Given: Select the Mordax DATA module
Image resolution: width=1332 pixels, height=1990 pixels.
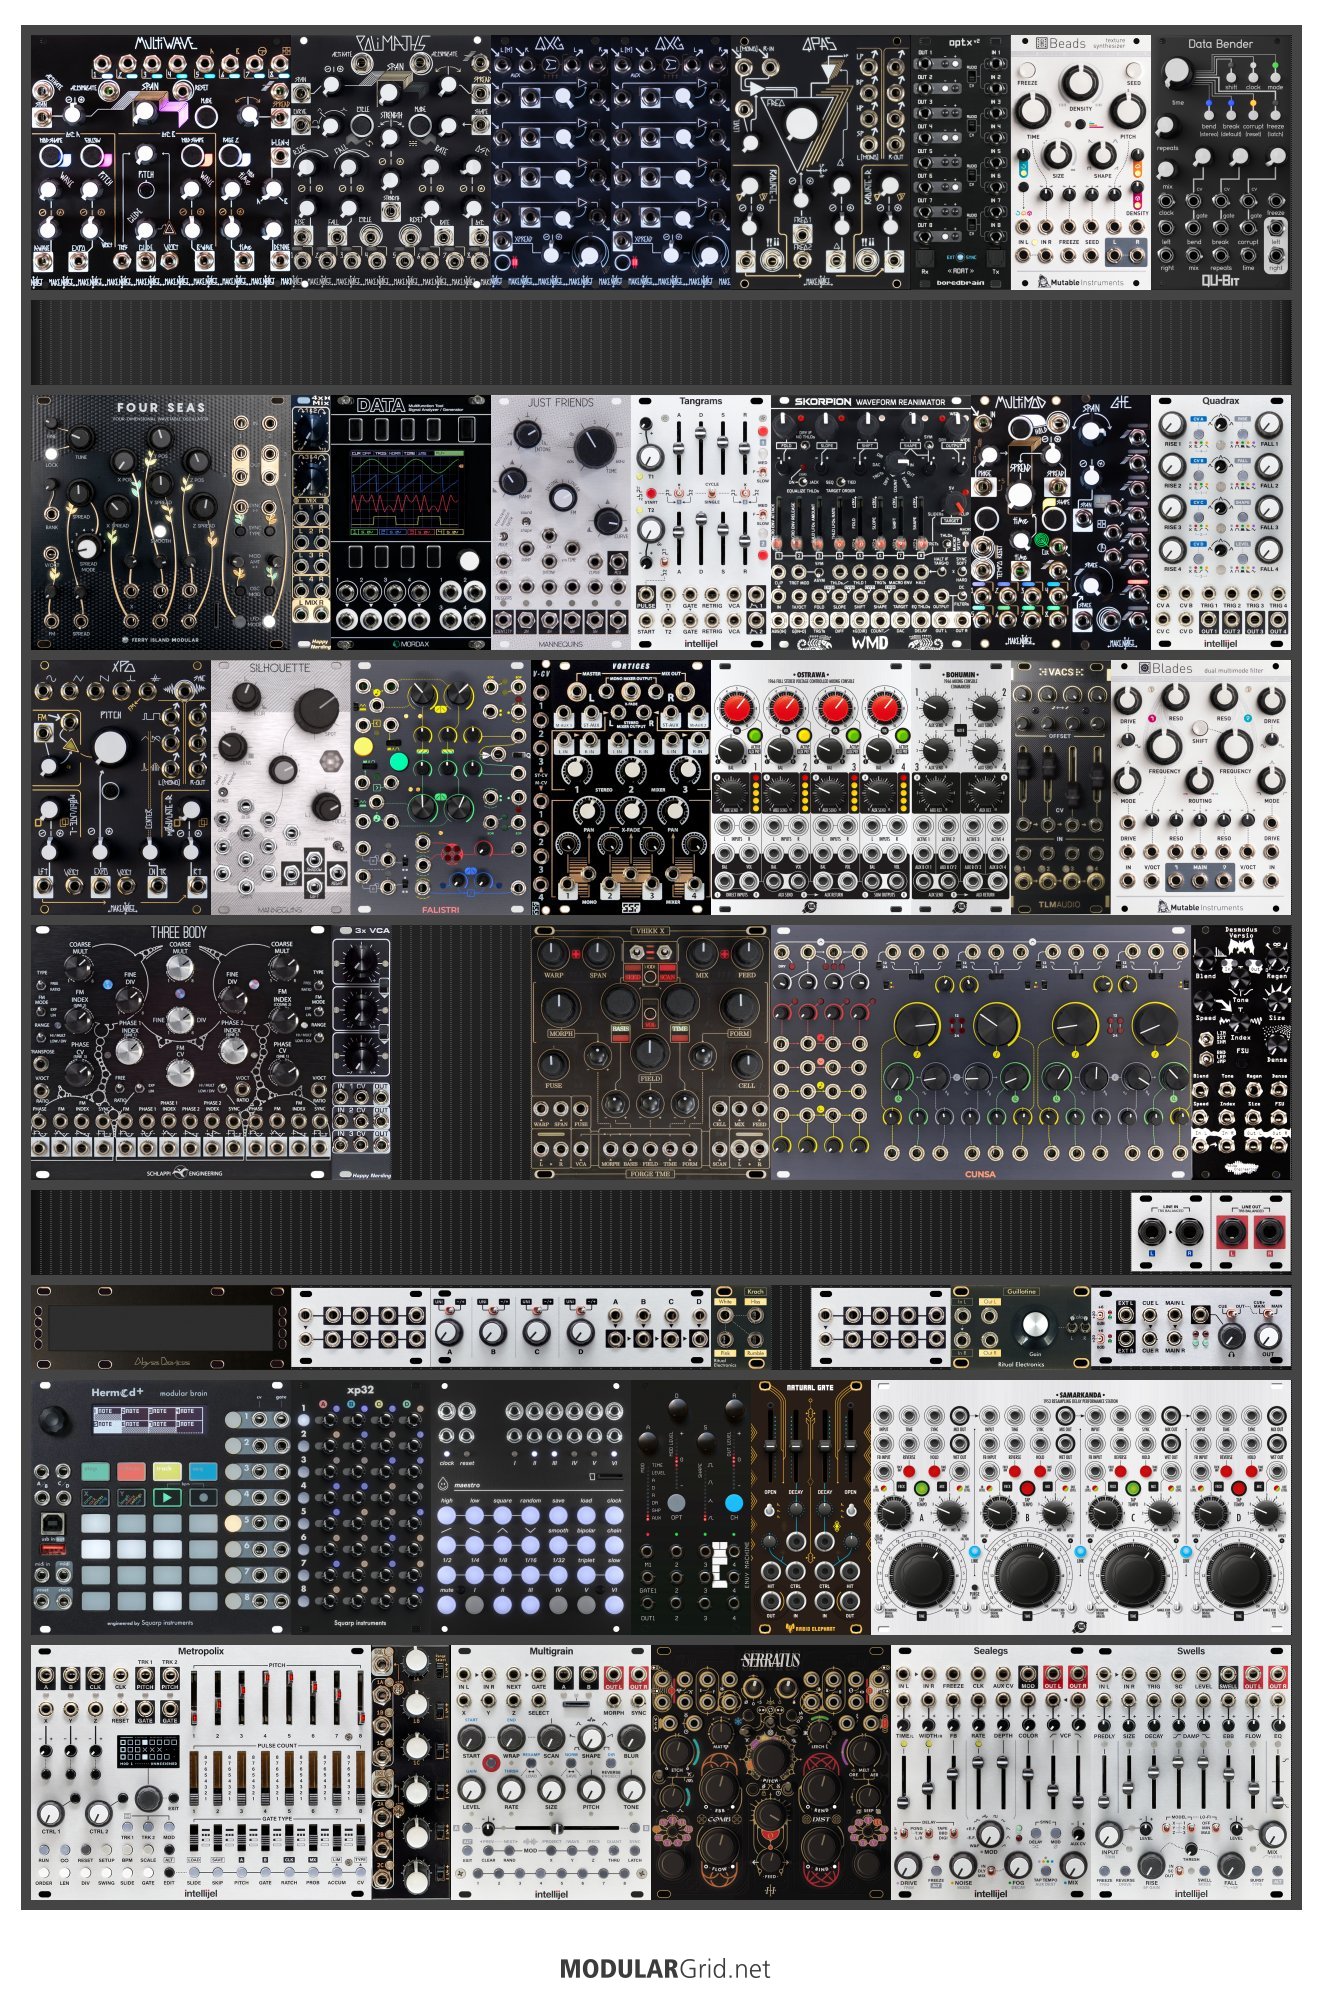Looking at the screenshot, I should pos(411,522).
